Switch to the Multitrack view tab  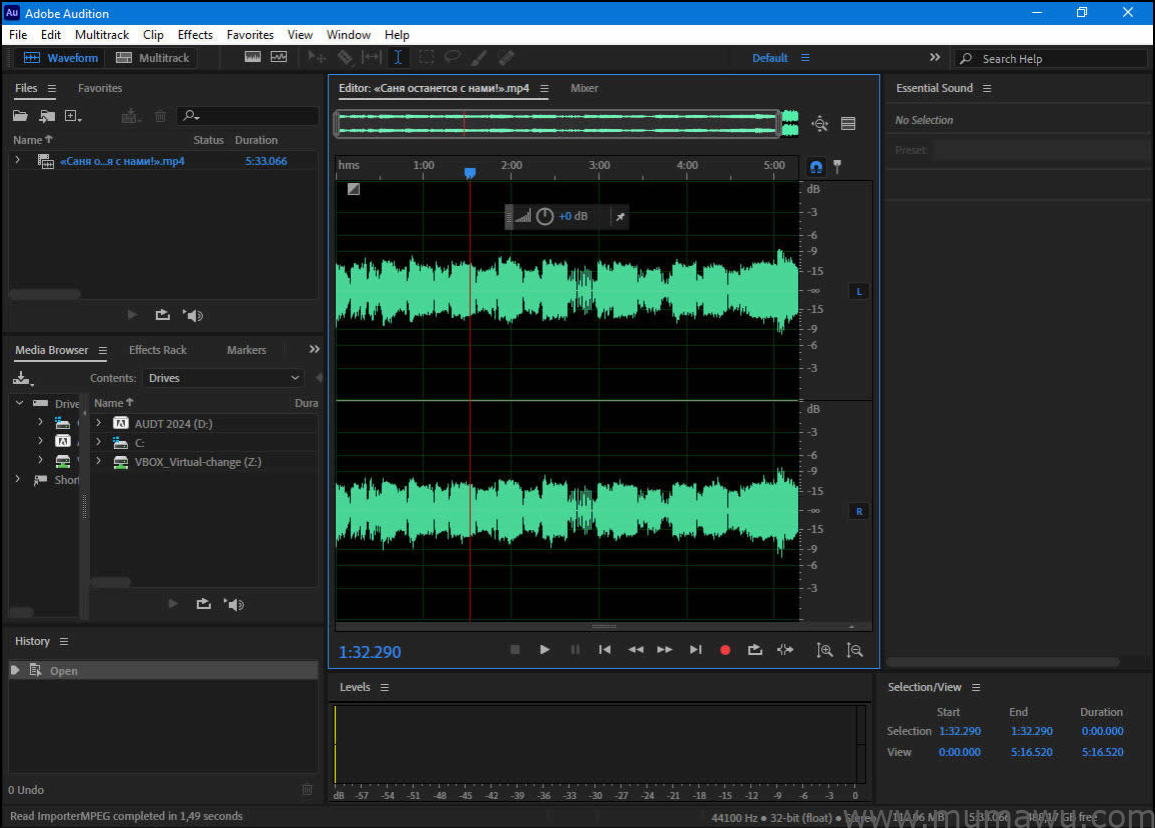tap(152, 57)
